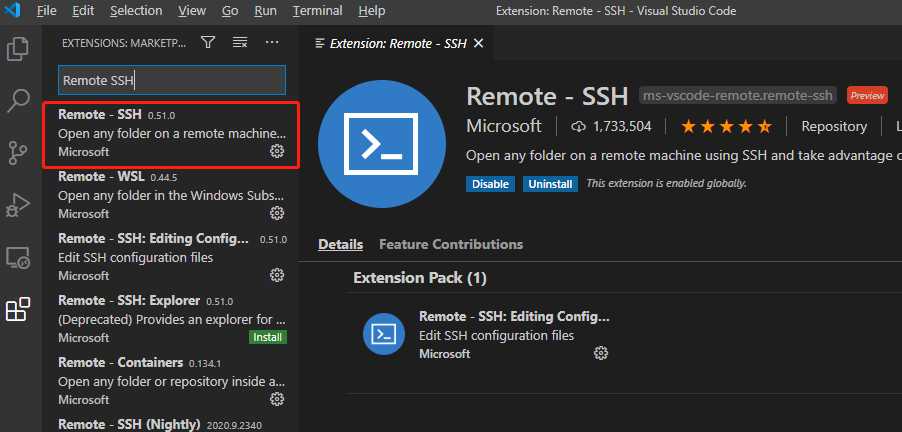Select Remote - Containers list entry
Image resolution: width=902 pixels, height=432 pixels.
point(171,381)
